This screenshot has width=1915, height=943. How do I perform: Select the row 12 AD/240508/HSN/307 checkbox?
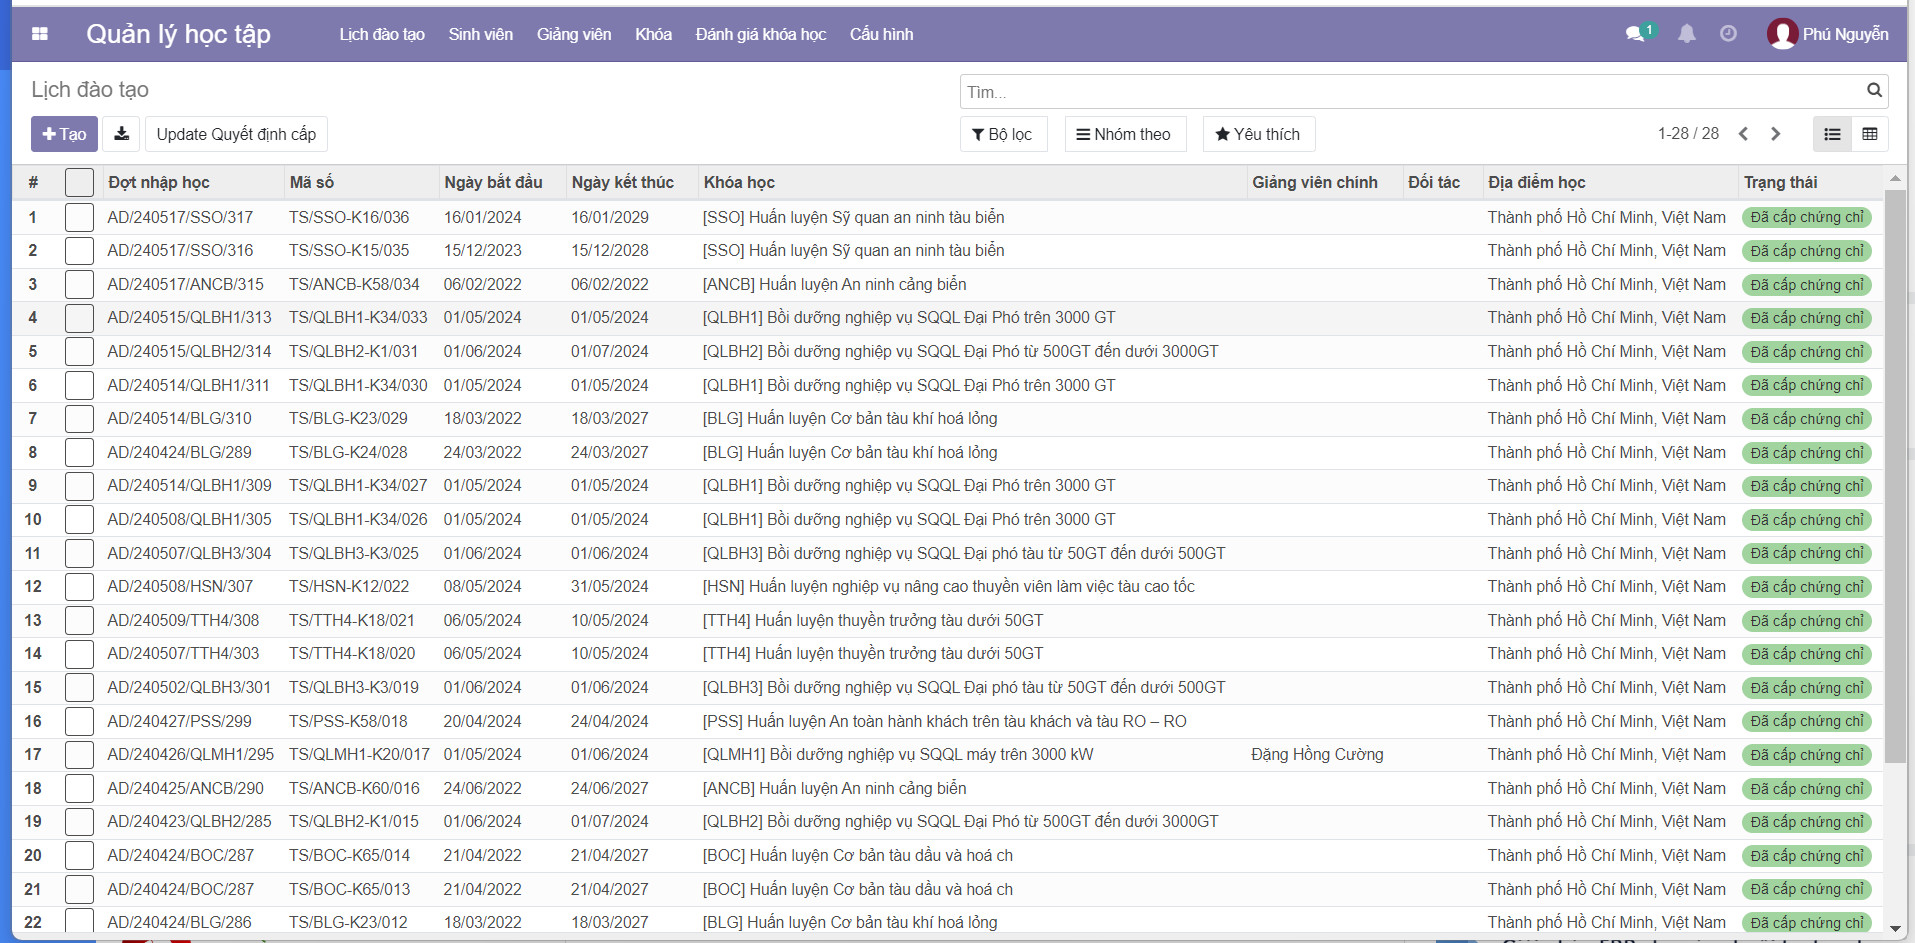79,587
